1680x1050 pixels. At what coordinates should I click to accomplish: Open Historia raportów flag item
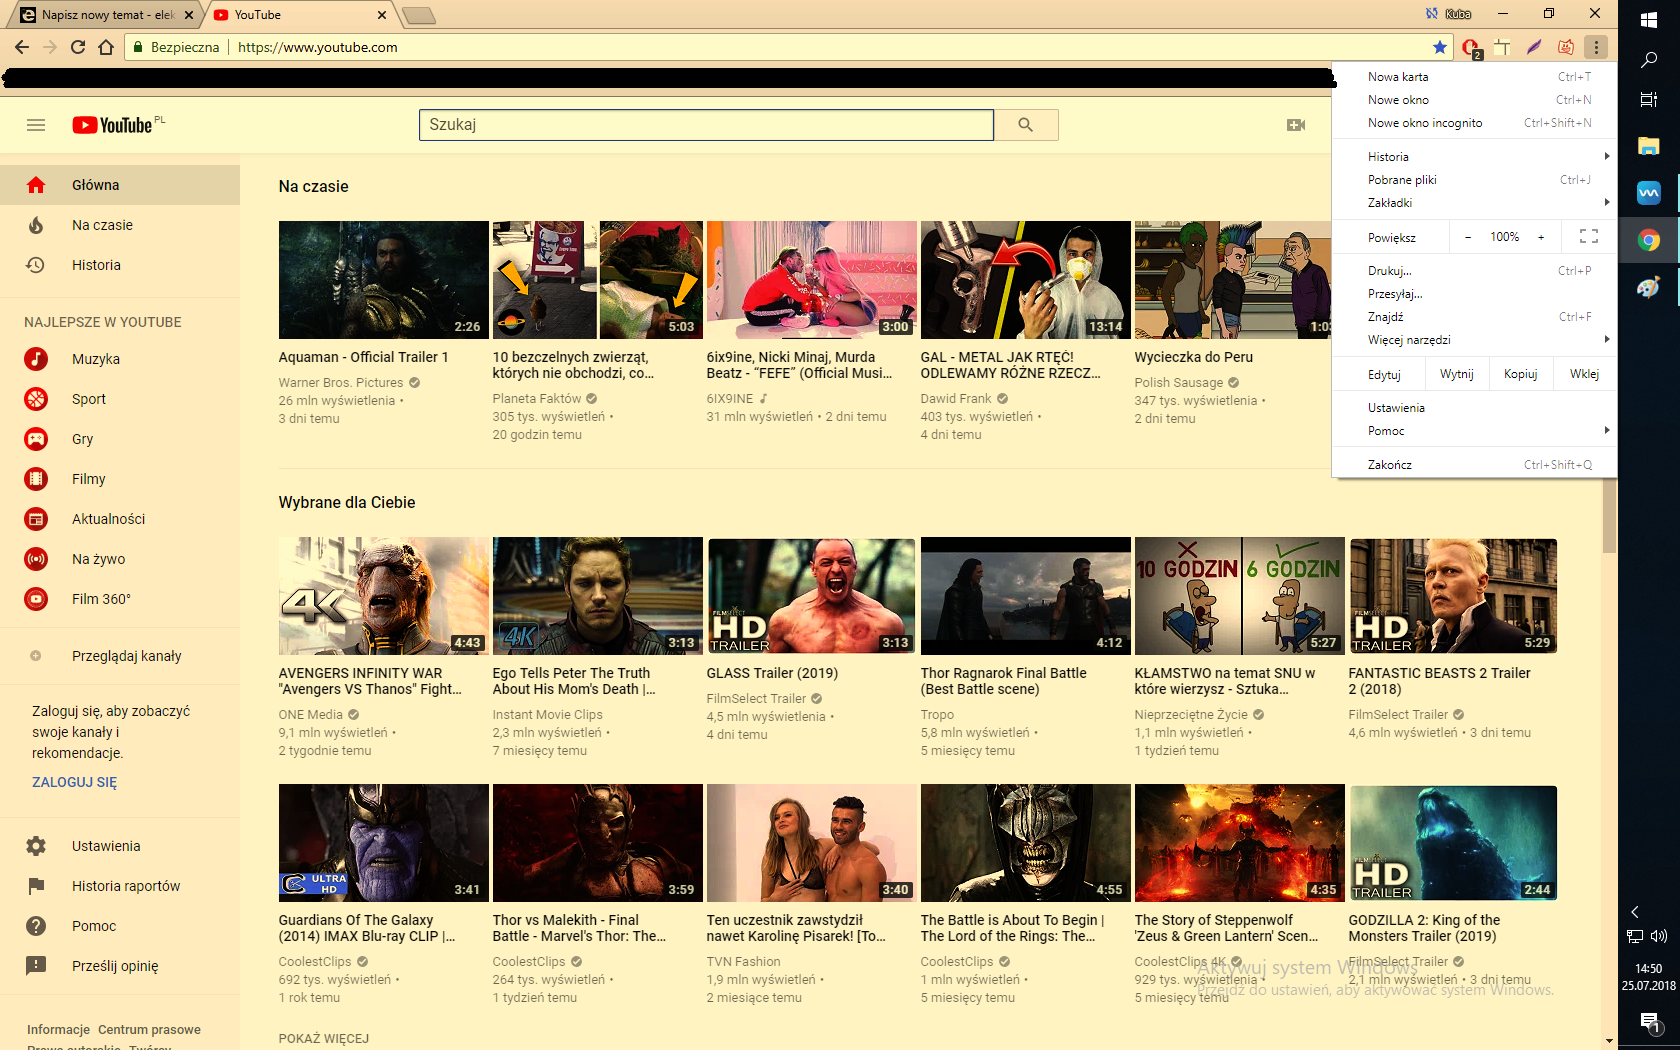(120, 886)
